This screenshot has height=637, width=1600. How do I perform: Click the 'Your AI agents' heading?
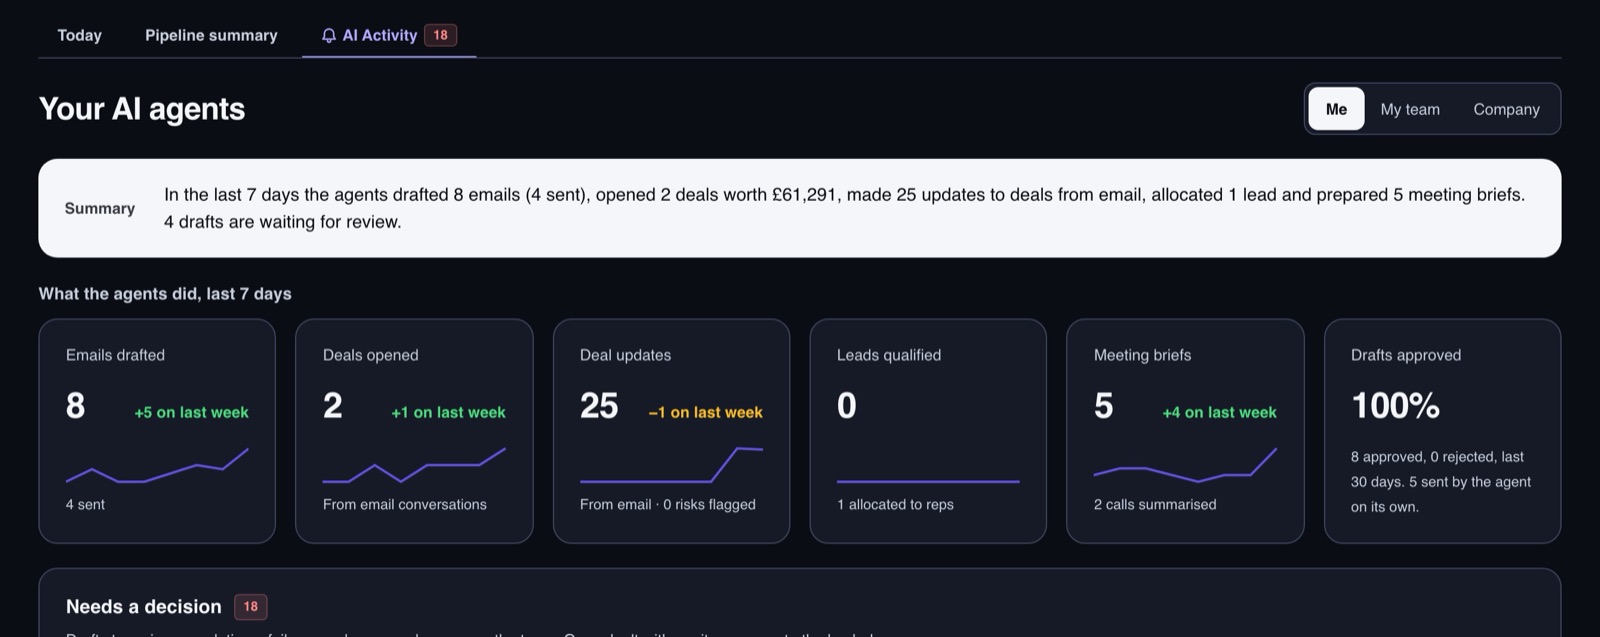coord(142,108)
